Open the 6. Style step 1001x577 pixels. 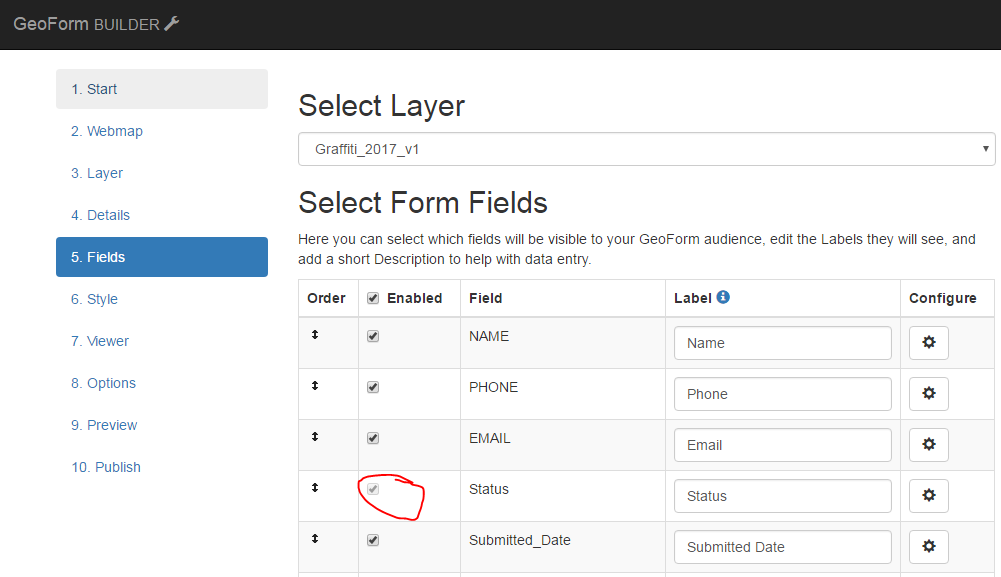coord(94,299)
